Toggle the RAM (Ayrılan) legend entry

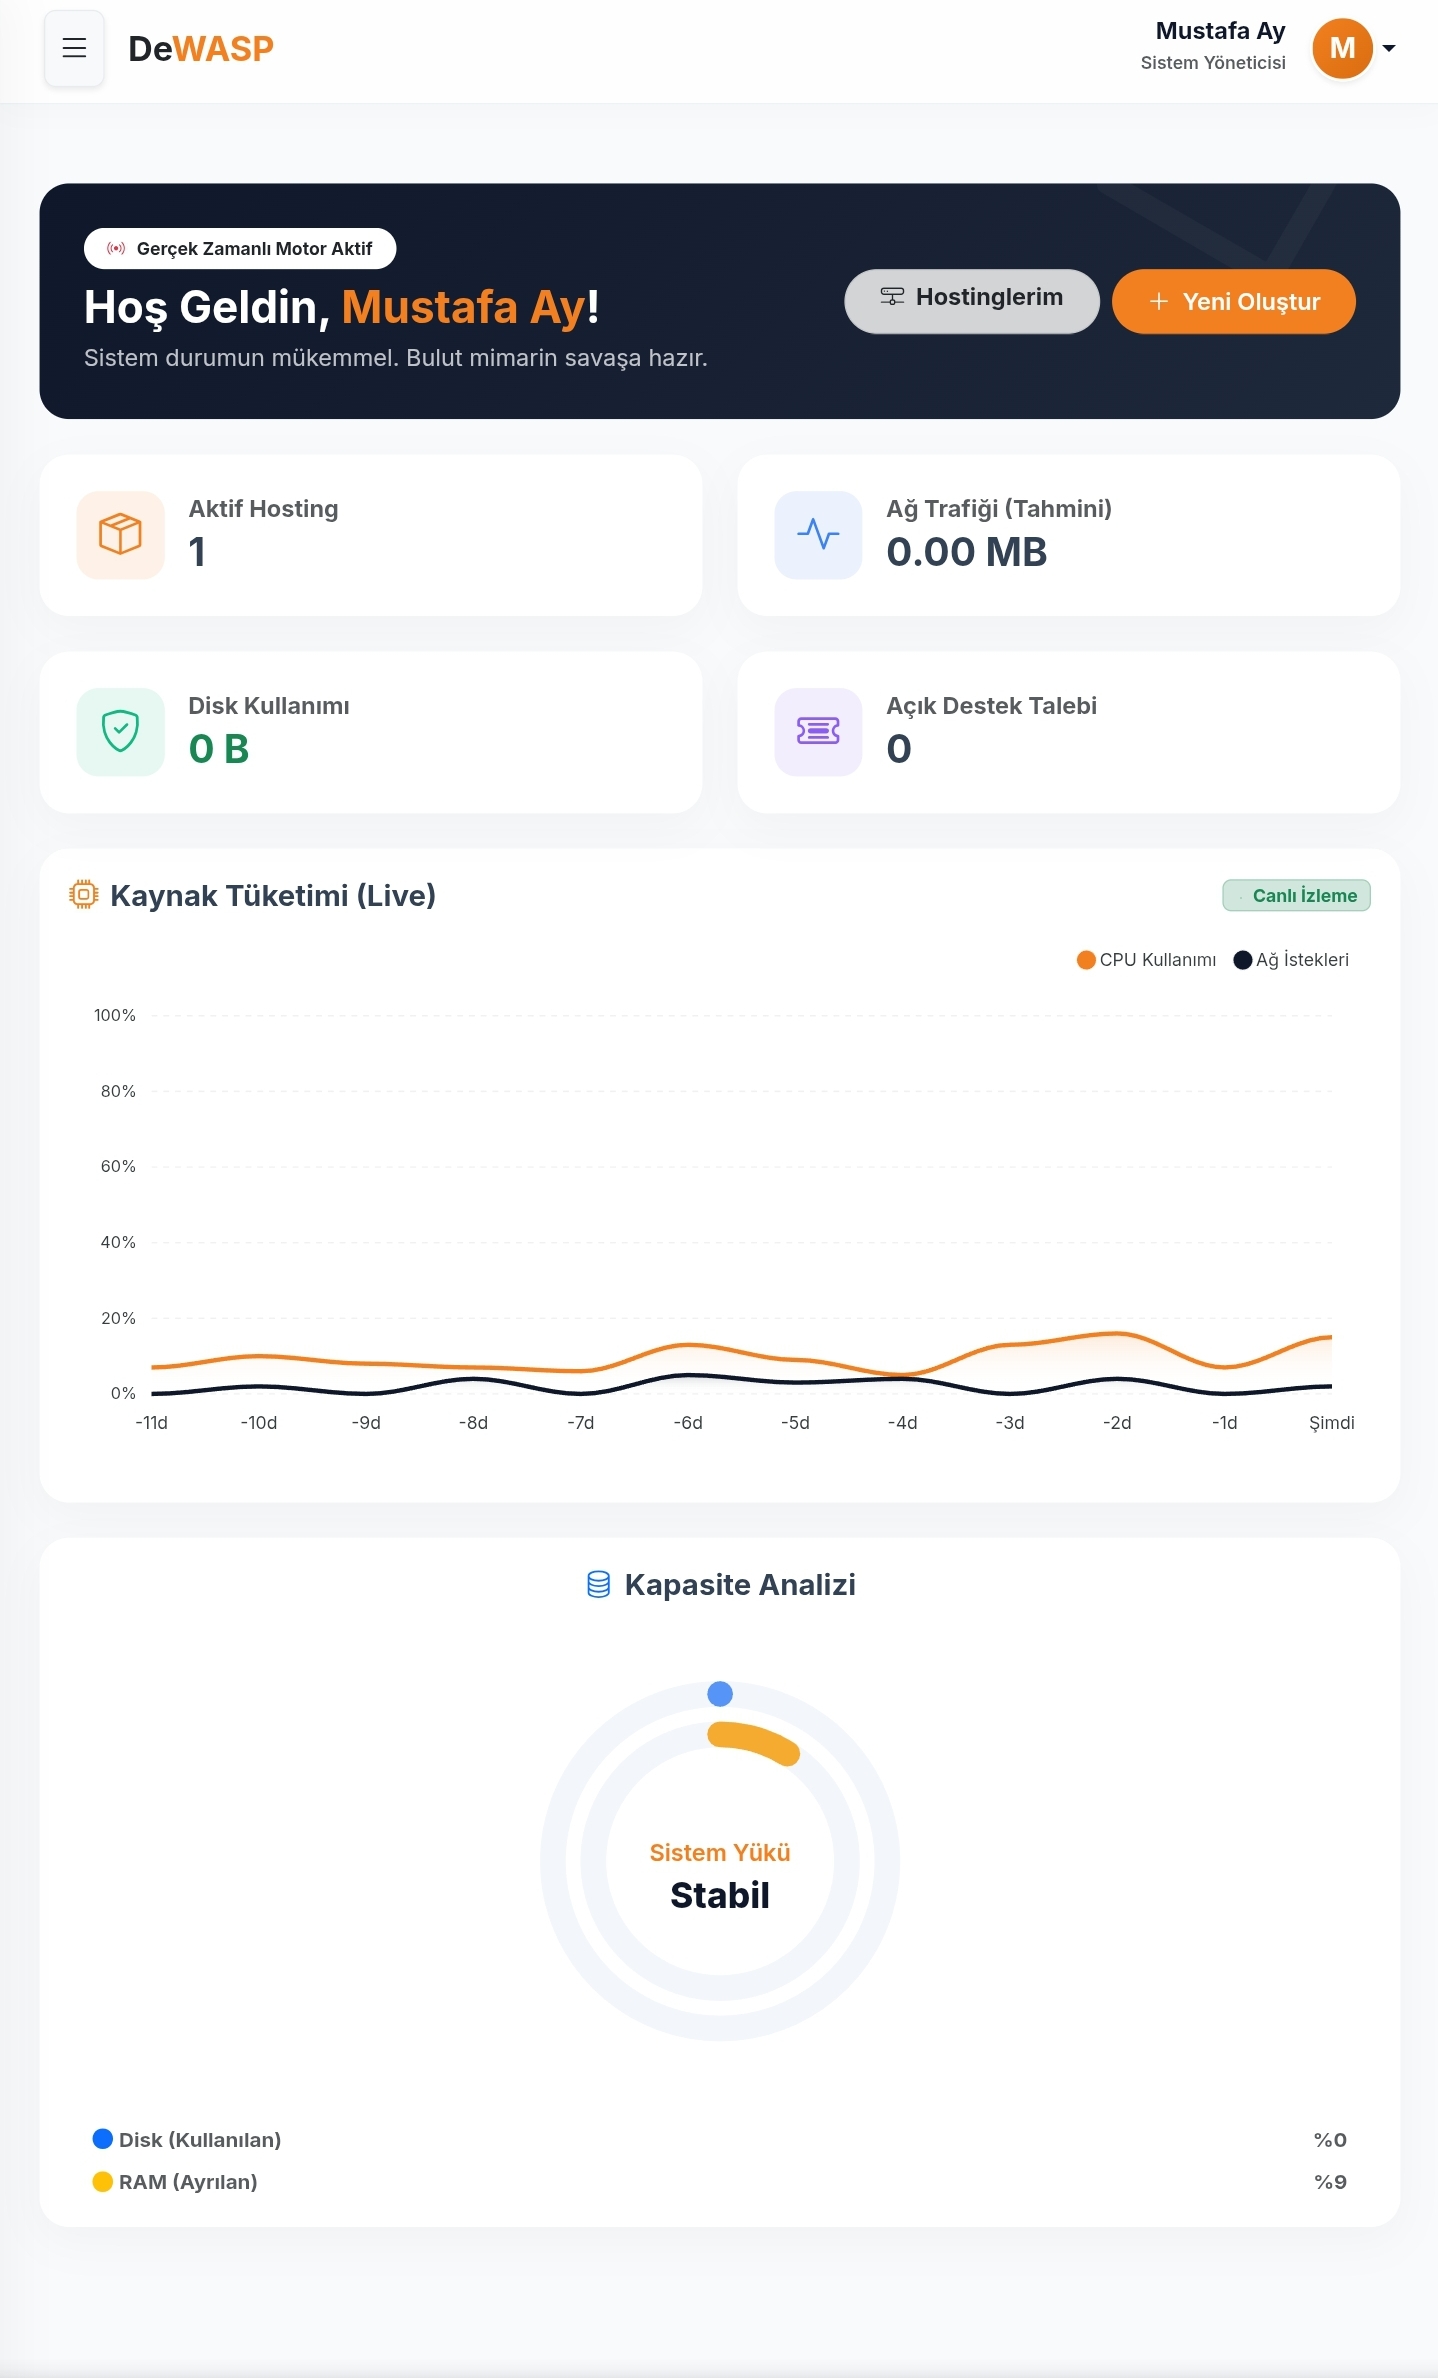pos(175,2182)
